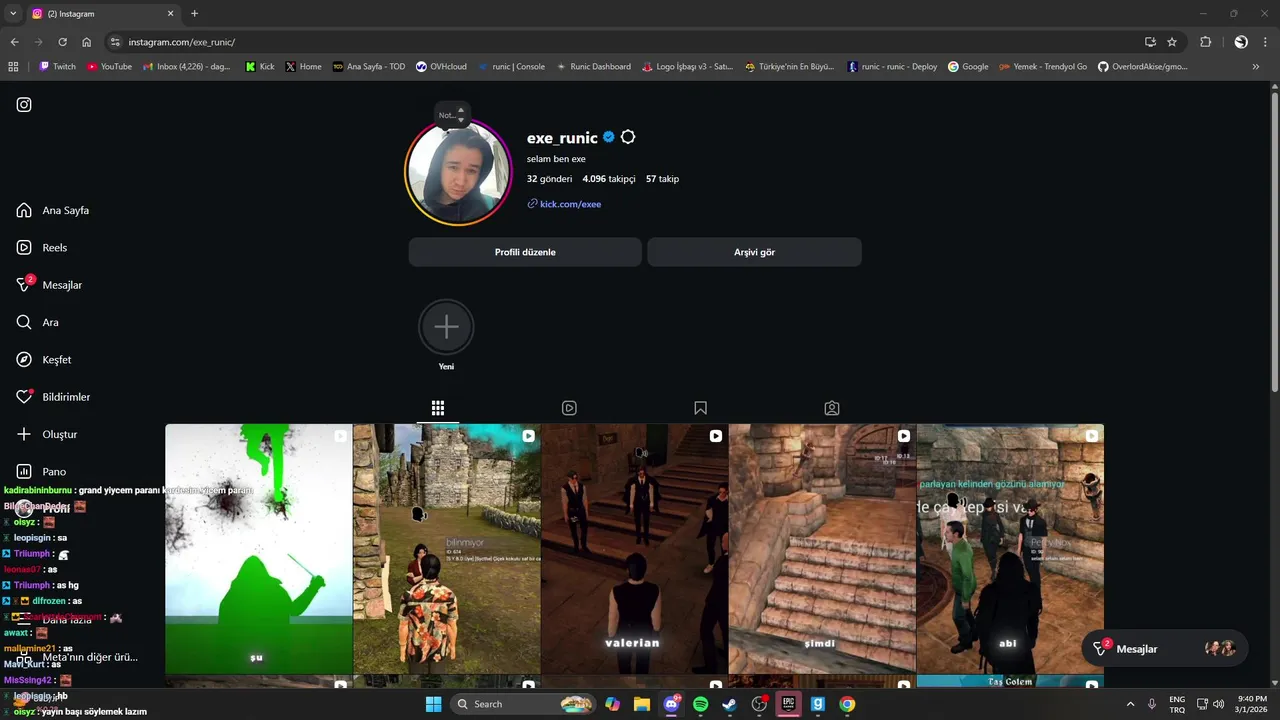Open the Kick bookmark

(x=260, y=67)
